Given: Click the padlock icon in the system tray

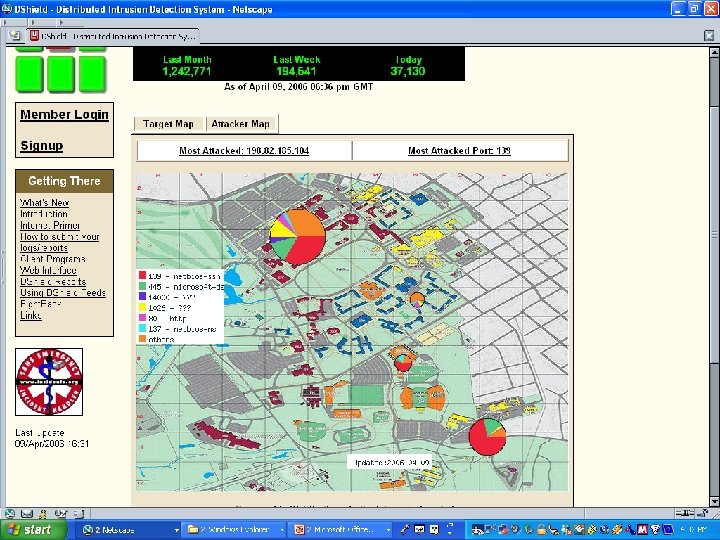Looking at the screenshot, I should point(541,529).
